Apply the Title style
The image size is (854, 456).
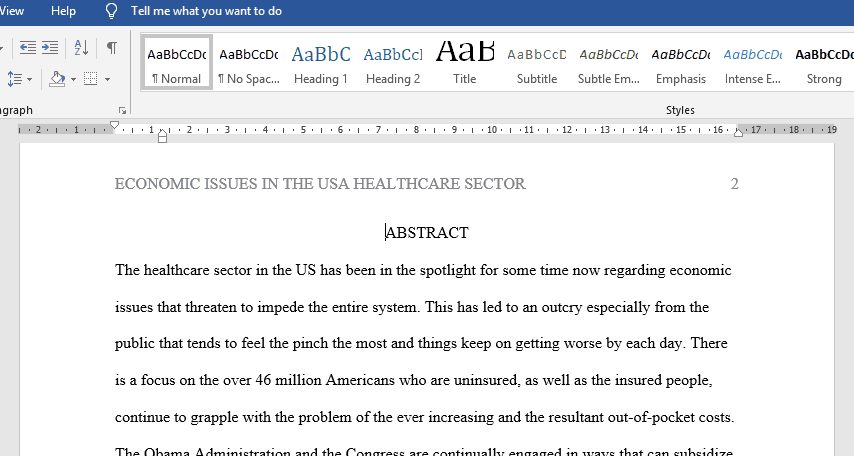pyautogui.click(x=465, y=63)
